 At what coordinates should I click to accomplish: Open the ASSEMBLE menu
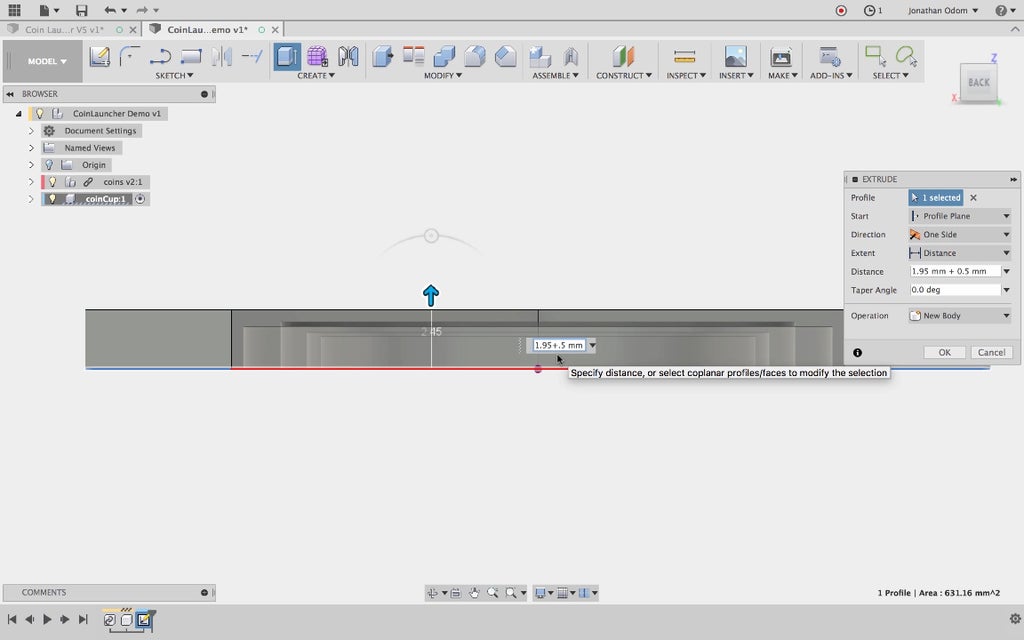(x=555, y=76)
